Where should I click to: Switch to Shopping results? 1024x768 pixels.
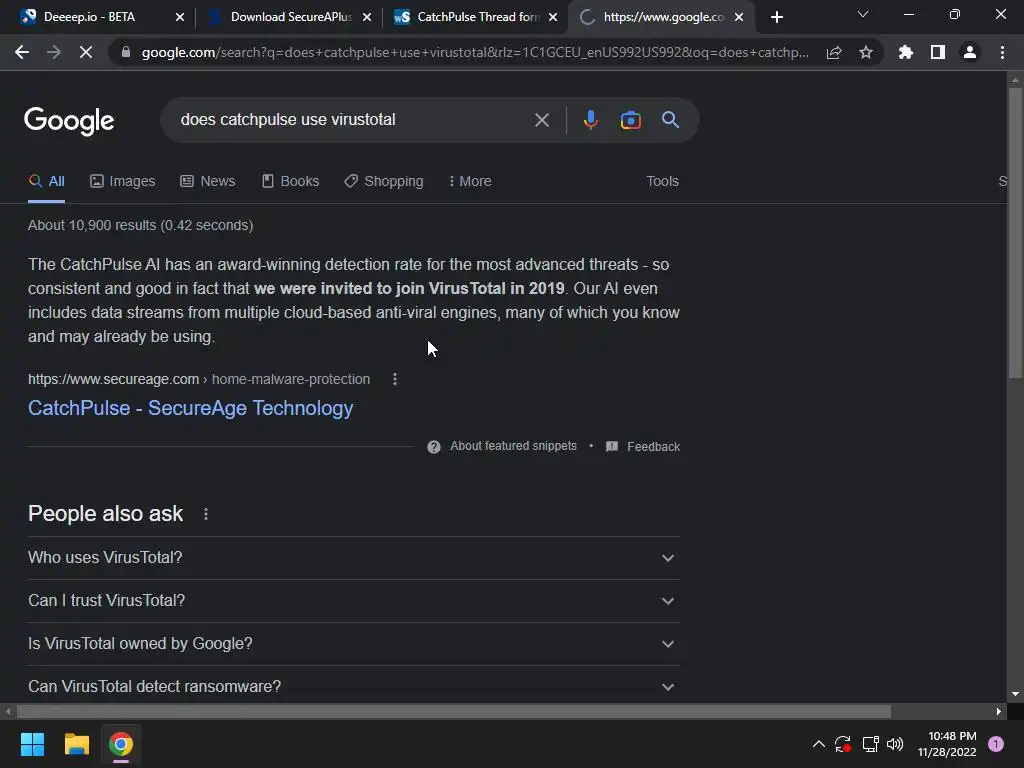(x=384, y=182)
